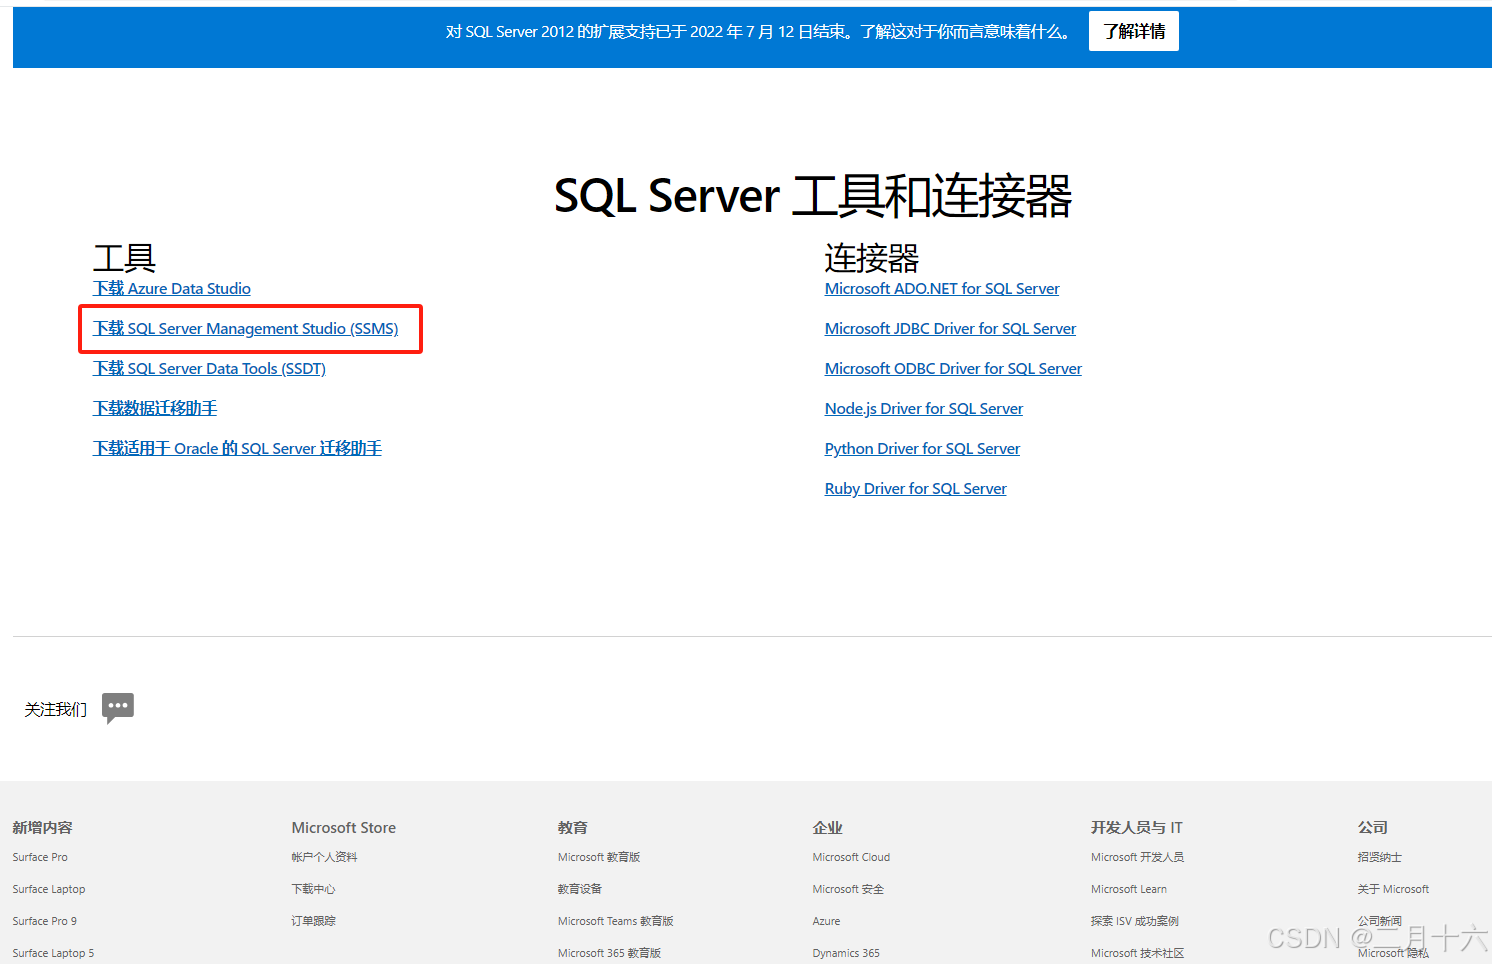Image resolution: width=1492 pixels, height=964 pixels.
Task: Click Azure under 企业
Action: pyautogui.click(x=826, y=921)
